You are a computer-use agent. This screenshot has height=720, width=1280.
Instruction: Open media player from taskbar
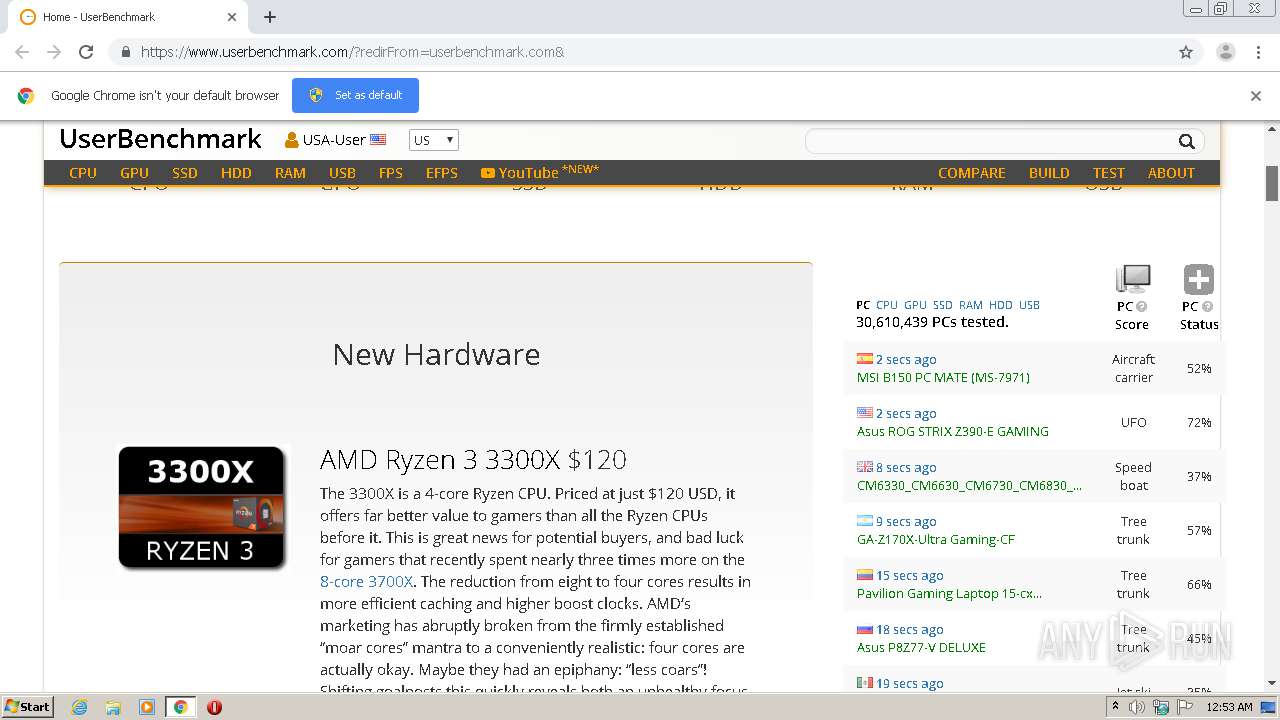[x=147, y=707]
